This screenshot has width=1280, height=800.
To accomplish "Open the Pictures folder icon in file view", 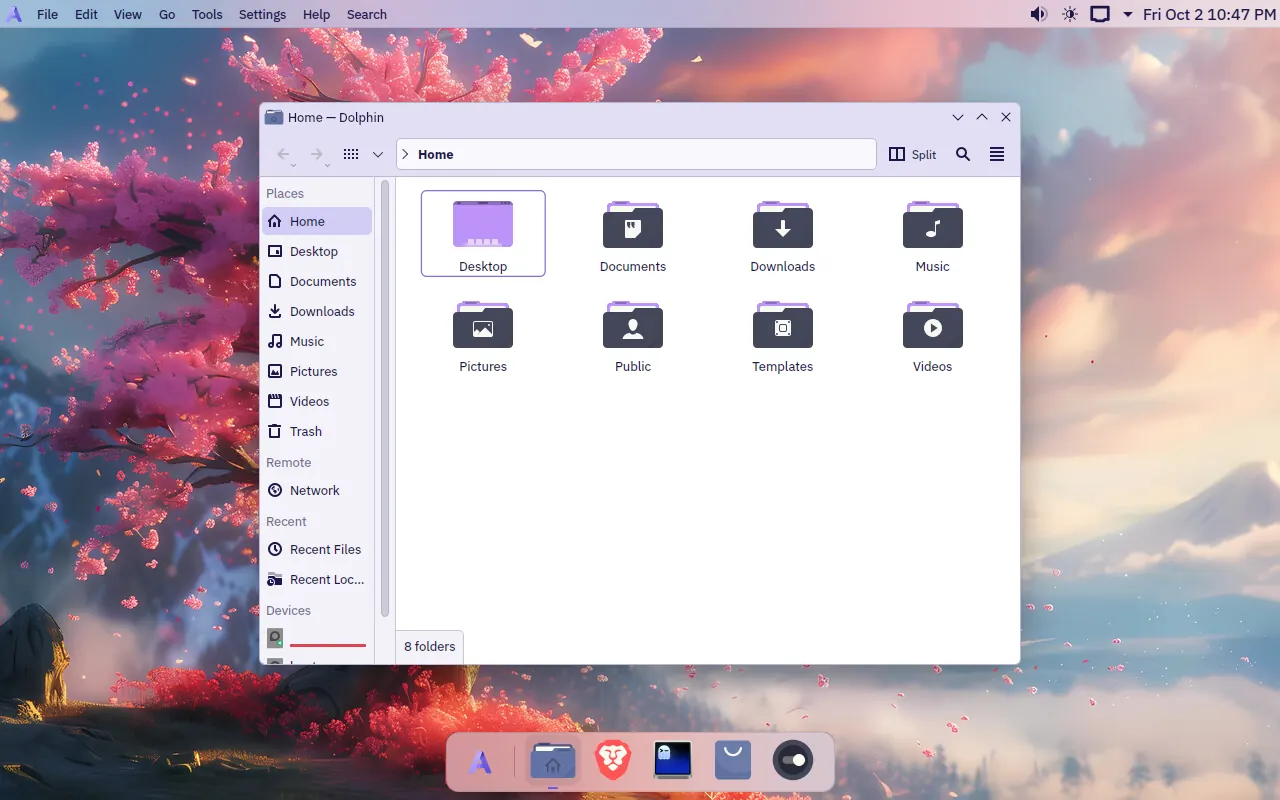I will coord(483,325).
